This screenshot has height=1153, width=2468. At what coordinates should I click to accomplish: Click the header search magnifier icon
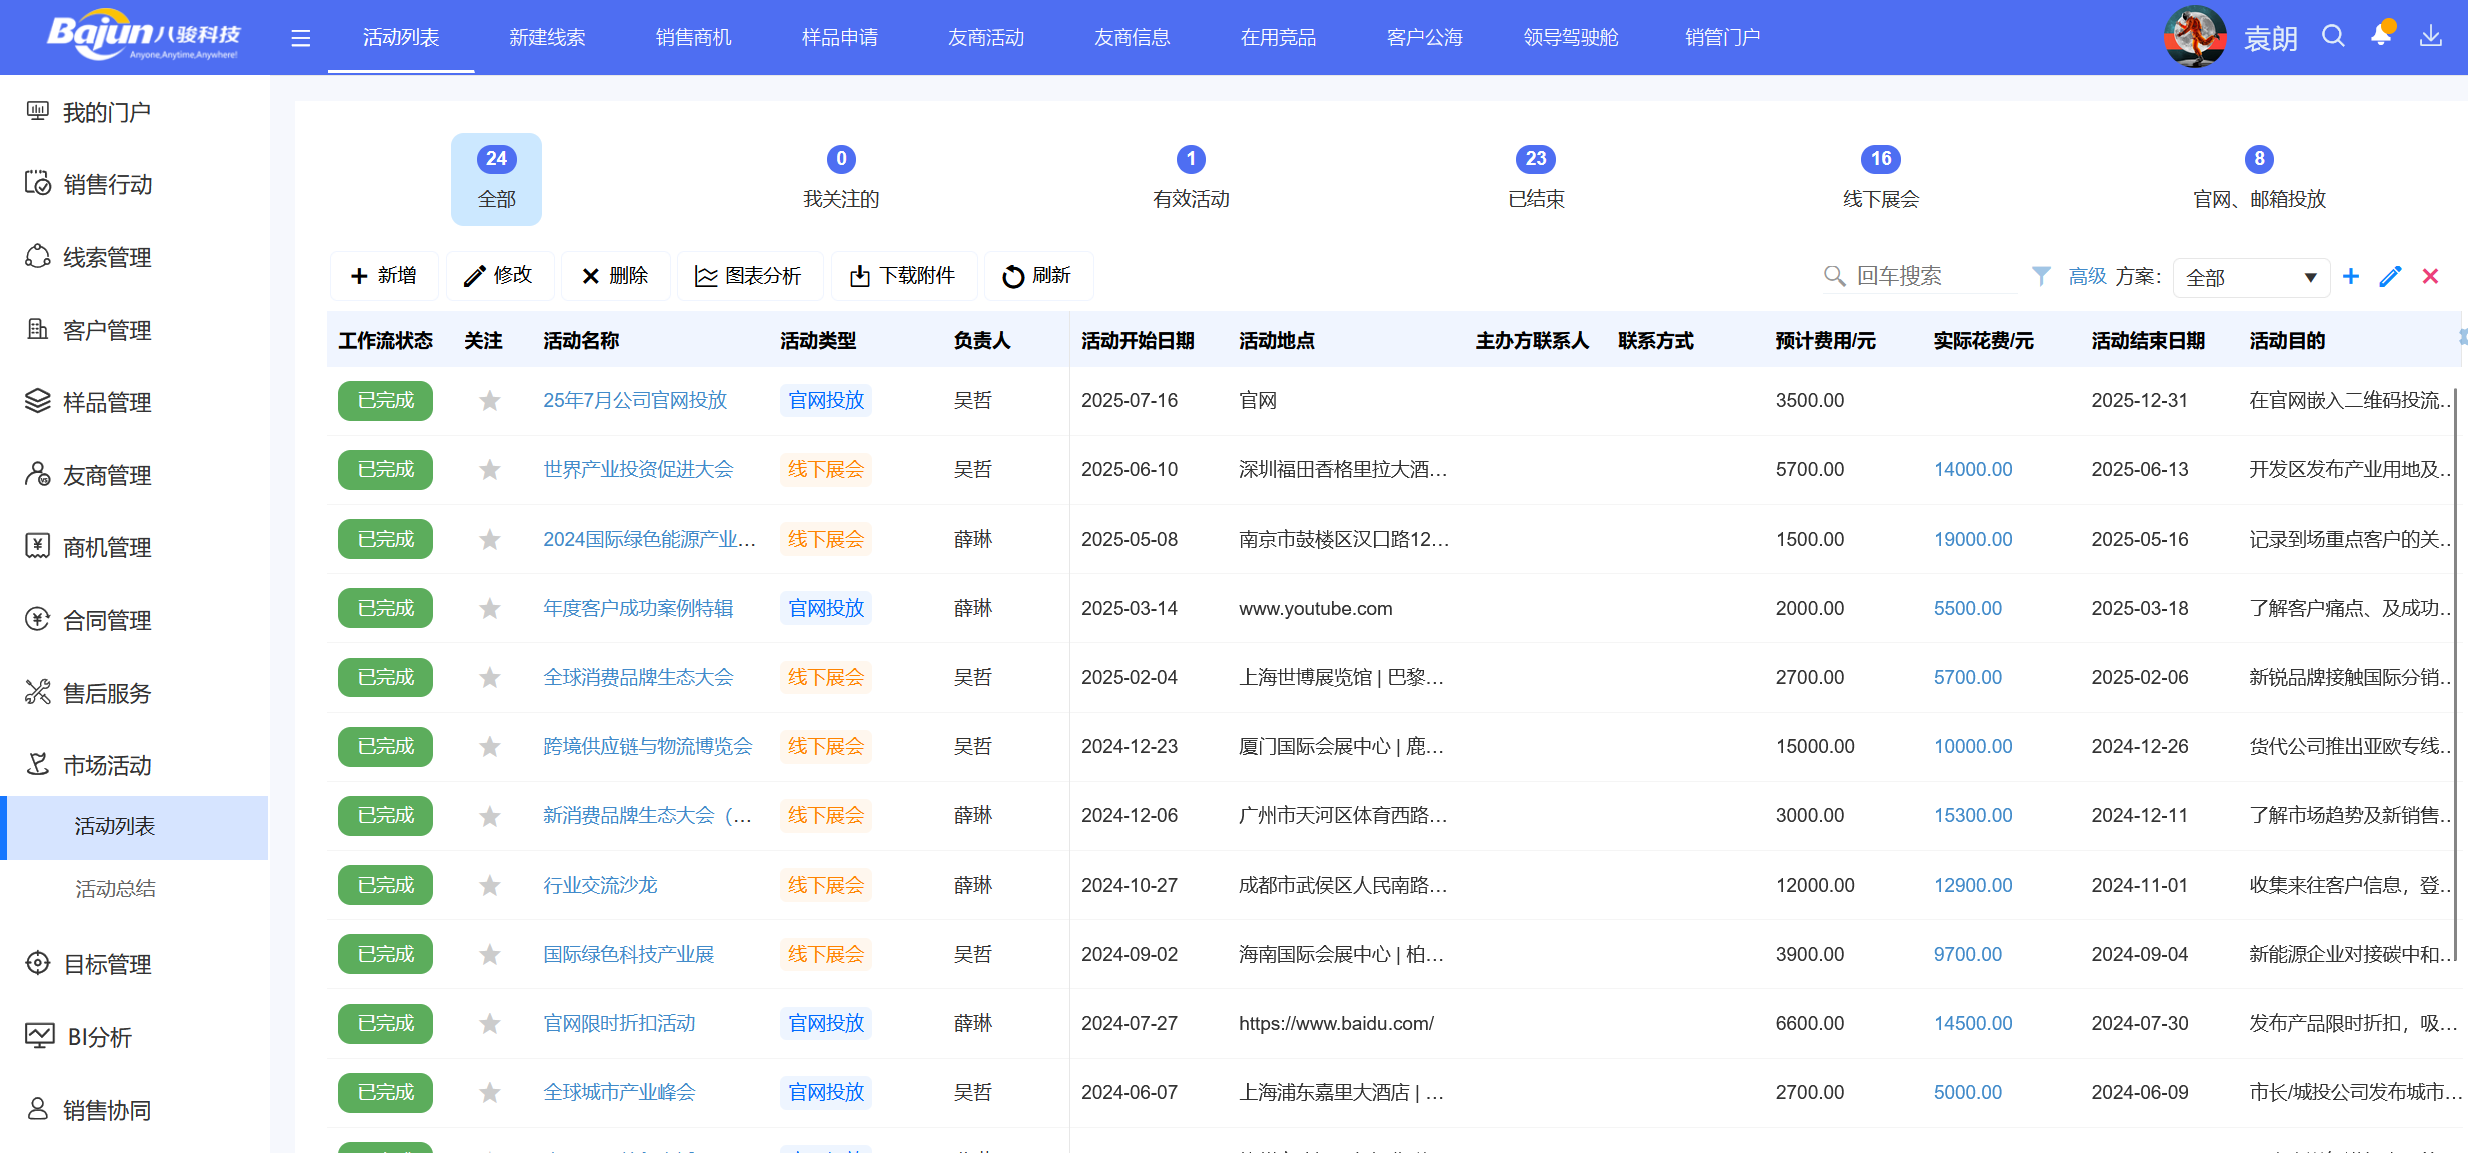2333,37
